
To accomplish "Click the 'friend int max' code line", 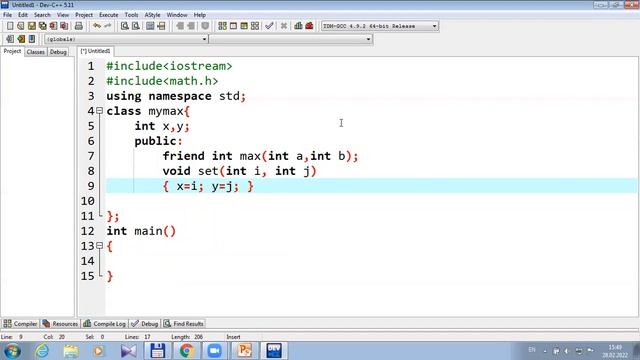I will (260, 156).
